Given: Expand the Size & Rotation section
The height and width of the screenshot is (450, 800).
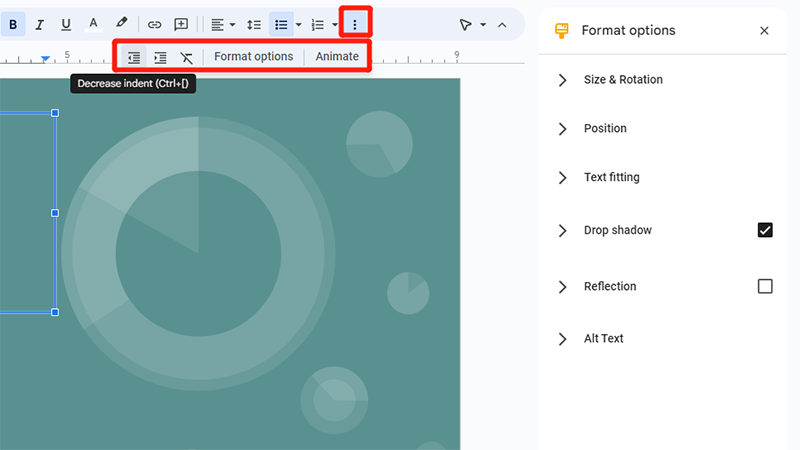Looking at the screenshot, I should tap(562, 80).
